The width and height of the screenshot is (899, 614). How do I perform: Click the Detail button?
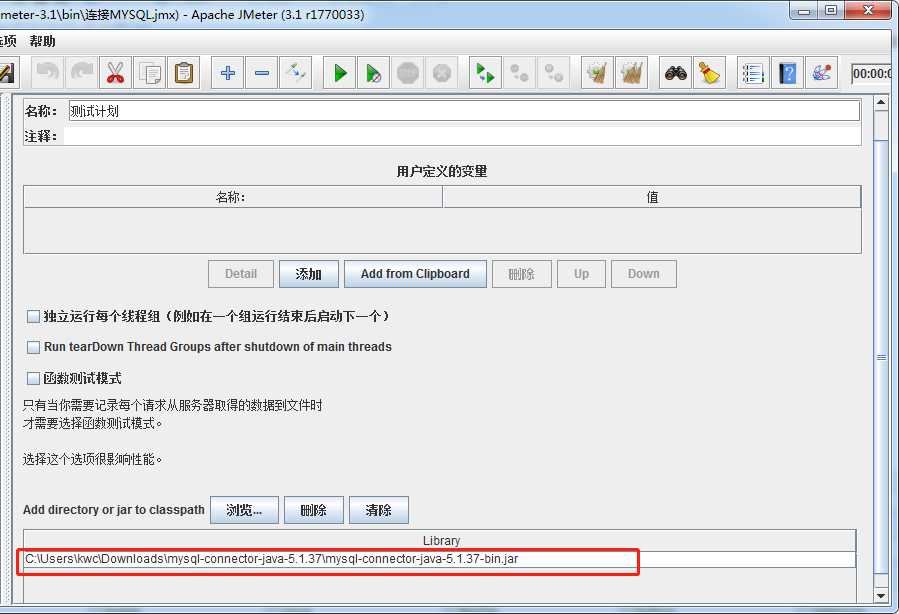click(x=241, y=274)
